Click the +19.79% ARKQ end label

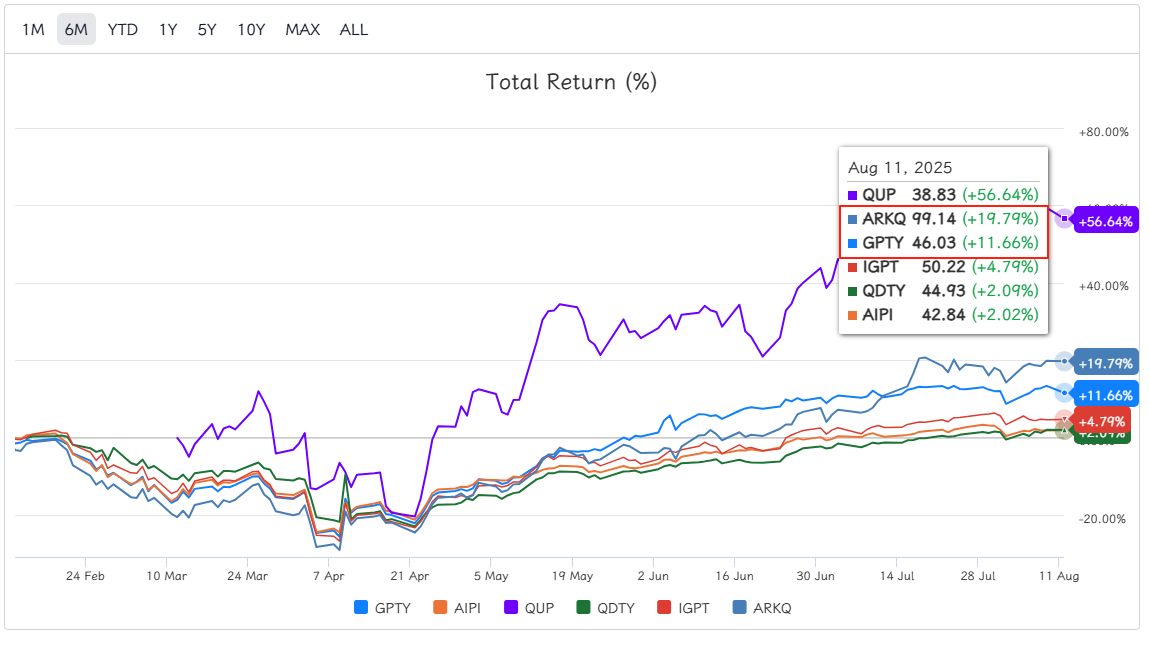tap(1105, 364)
